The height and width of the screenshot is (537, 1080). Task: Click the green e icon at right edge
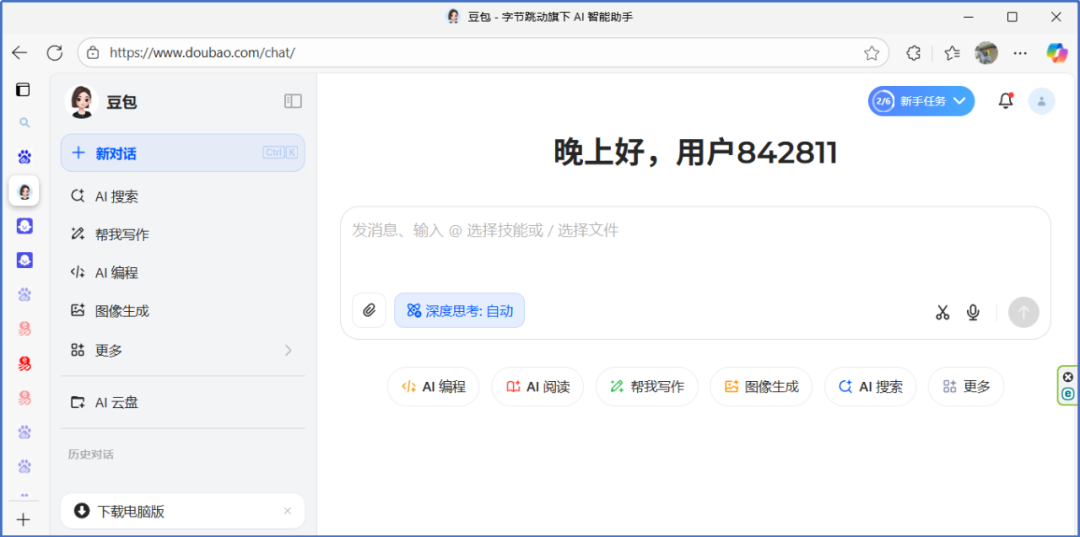pos(1068,394)
